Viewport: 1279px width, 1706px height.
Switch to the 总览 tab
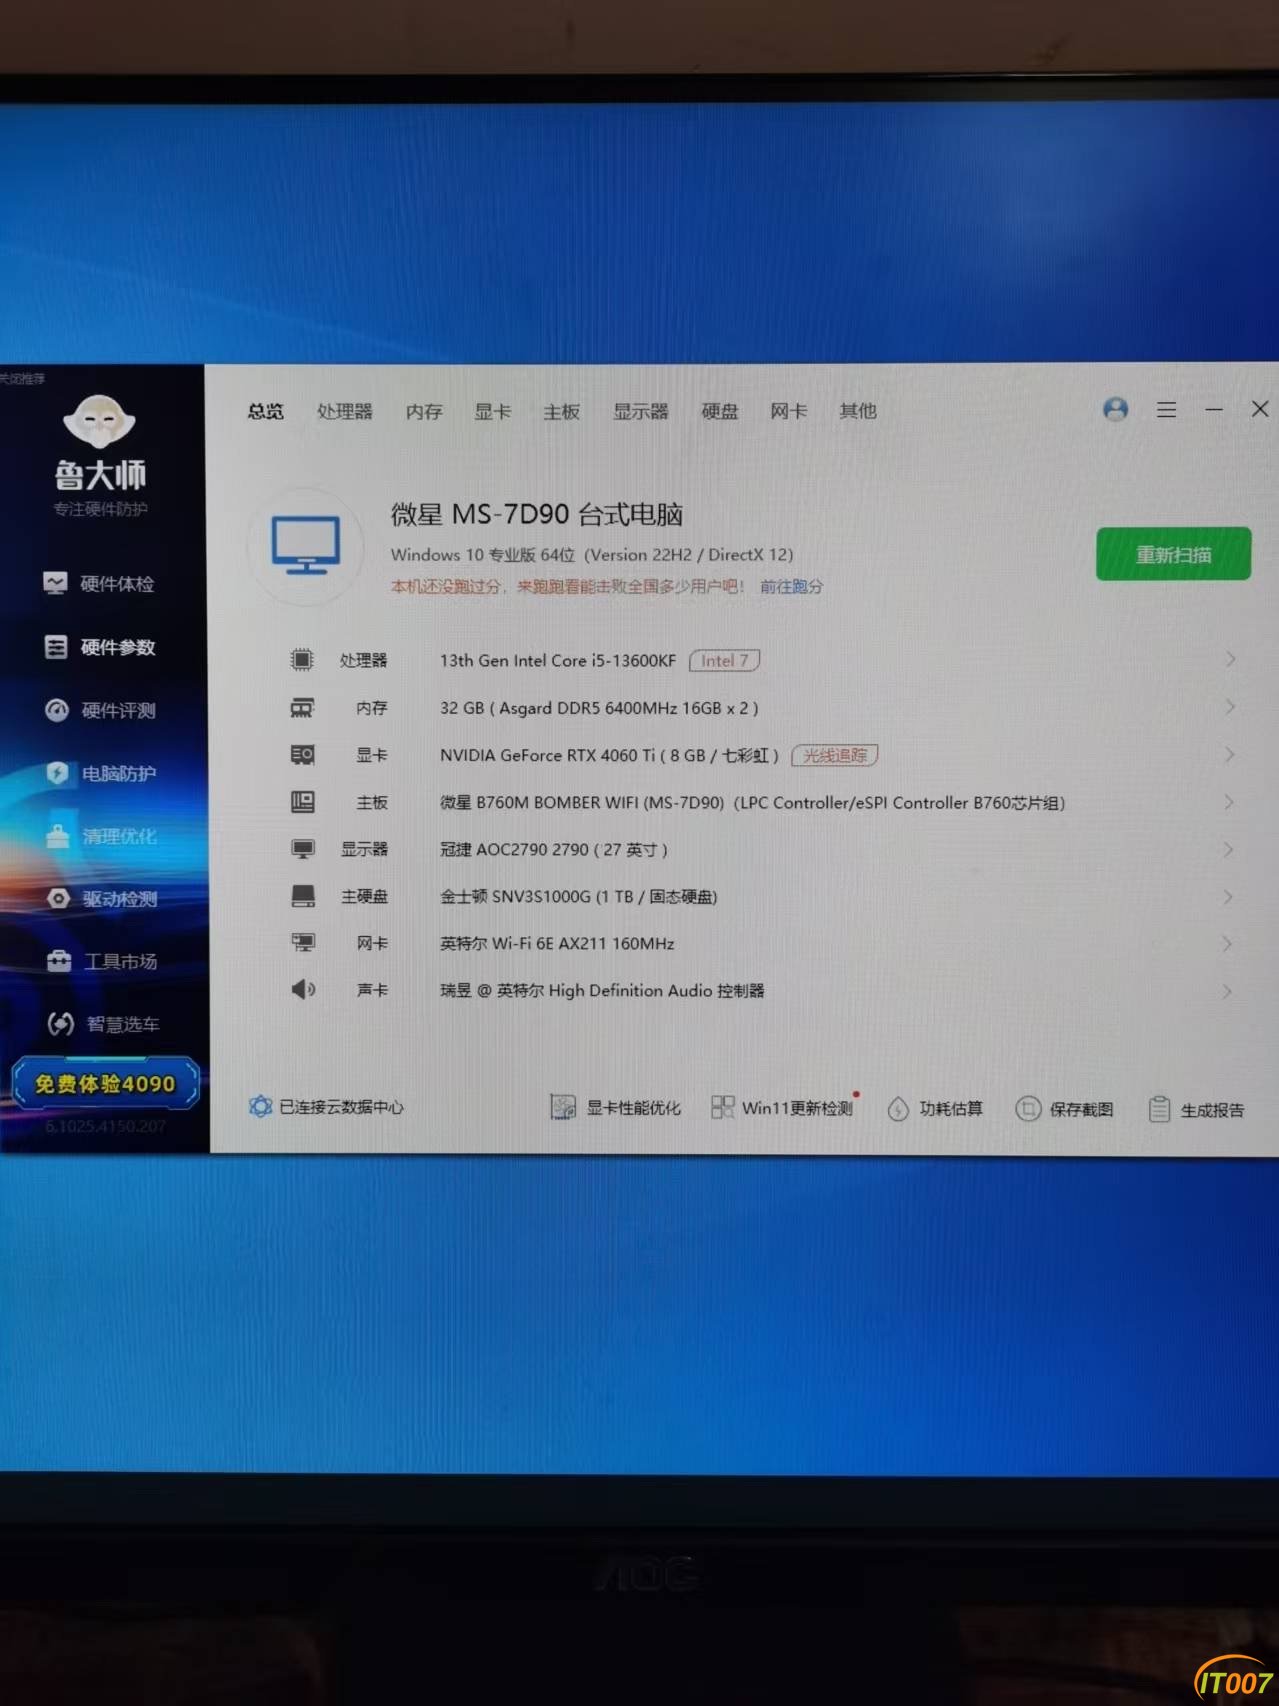click(266, 411)
